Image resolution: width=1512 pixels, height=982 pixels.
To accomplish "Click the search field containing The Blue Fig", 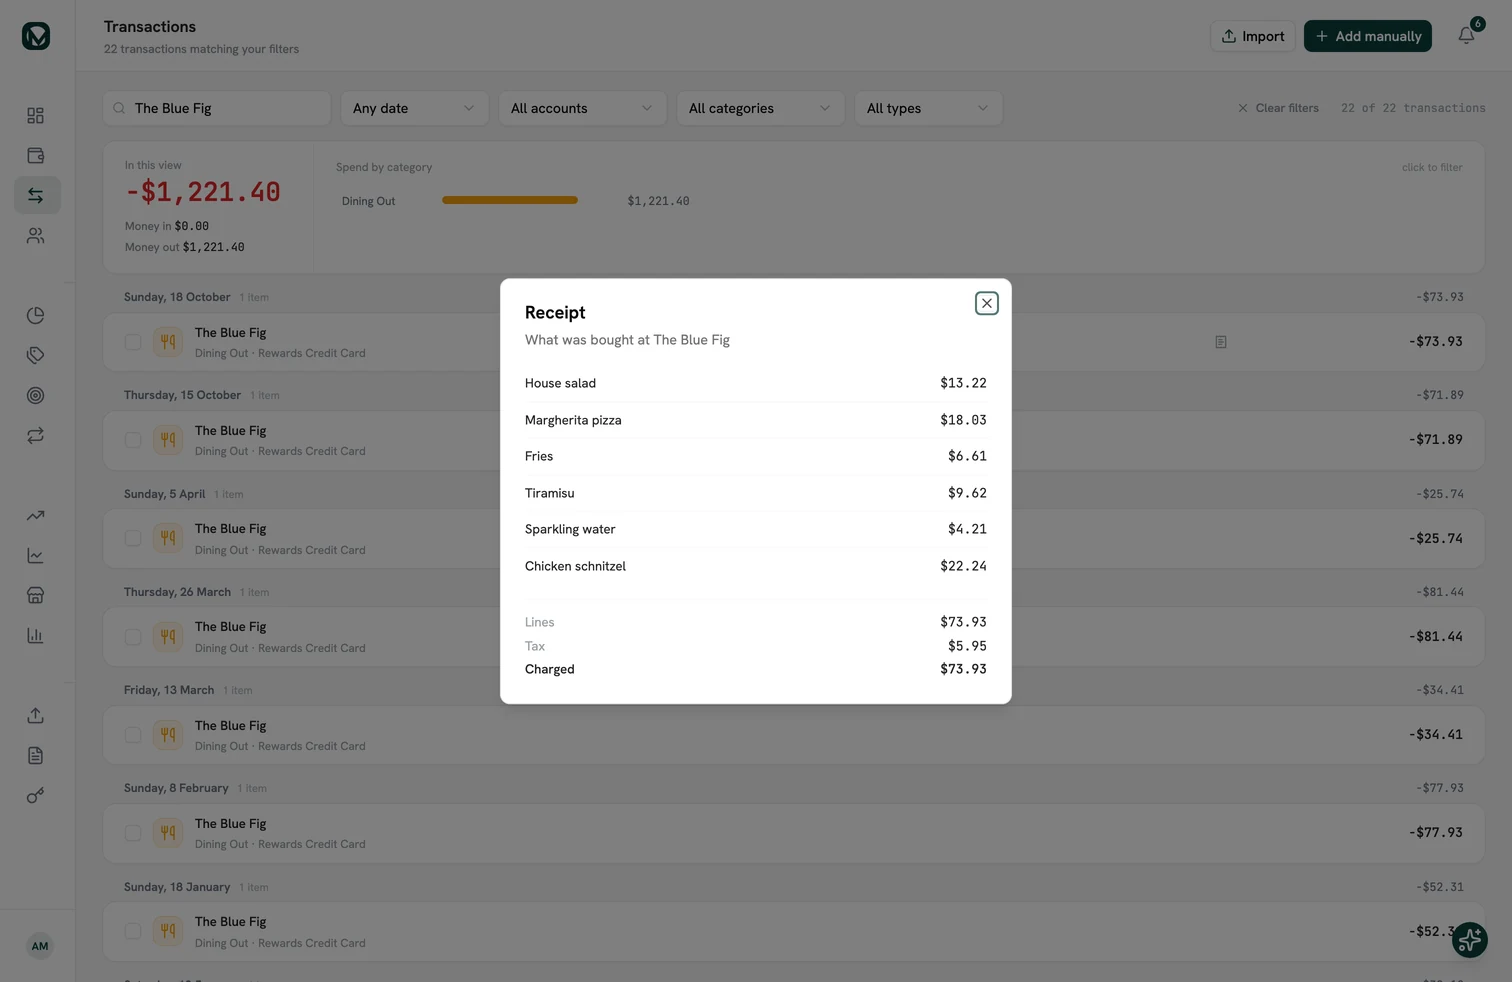I will [217, 108].
